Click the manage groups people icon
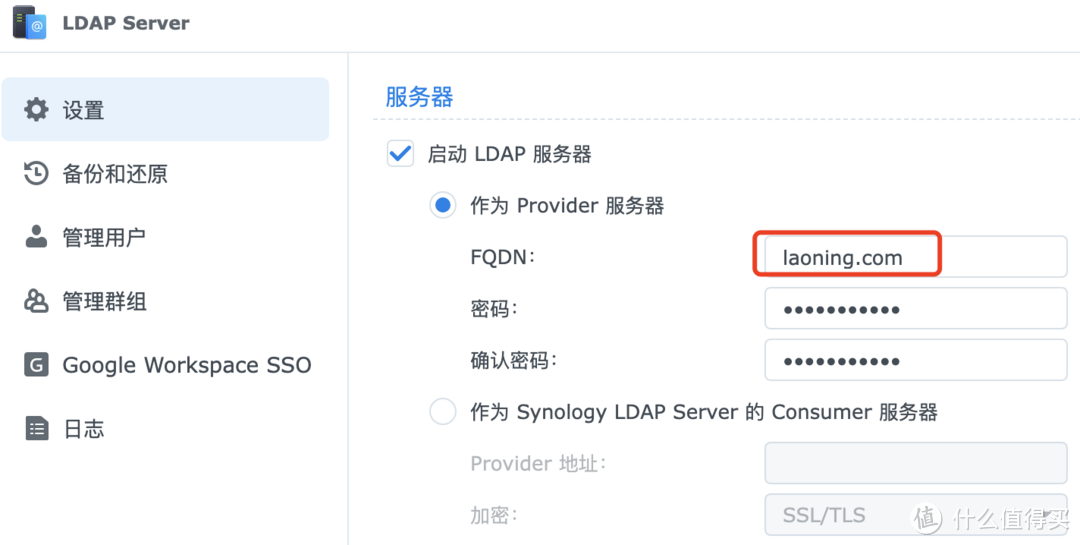 (x=36, y=301)
